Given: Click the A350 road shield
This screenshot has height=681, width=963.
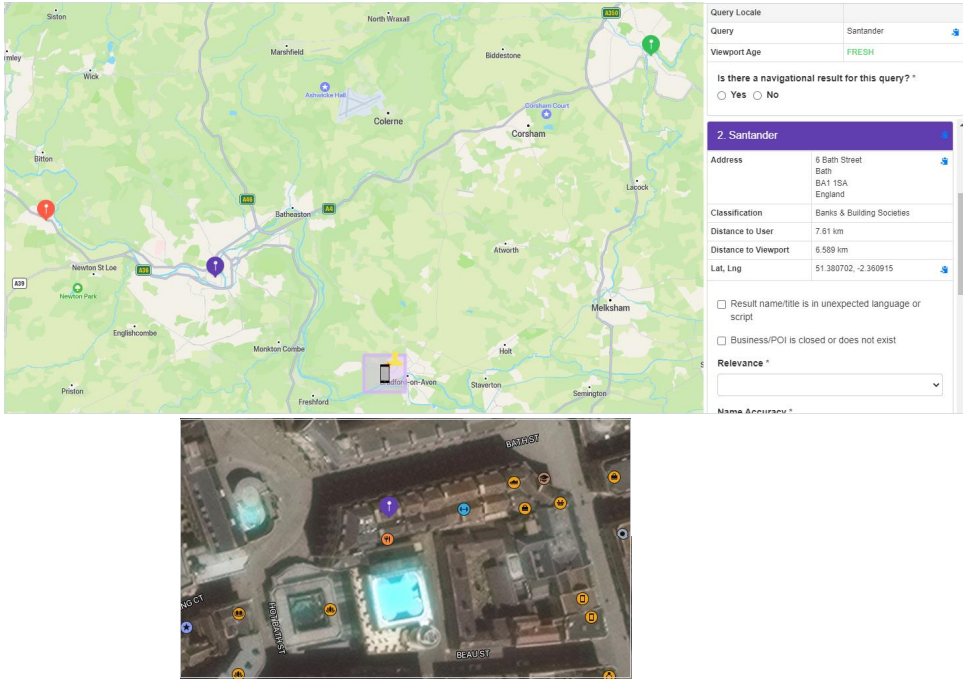Looking at the screenshot, I should pos(611,13).
